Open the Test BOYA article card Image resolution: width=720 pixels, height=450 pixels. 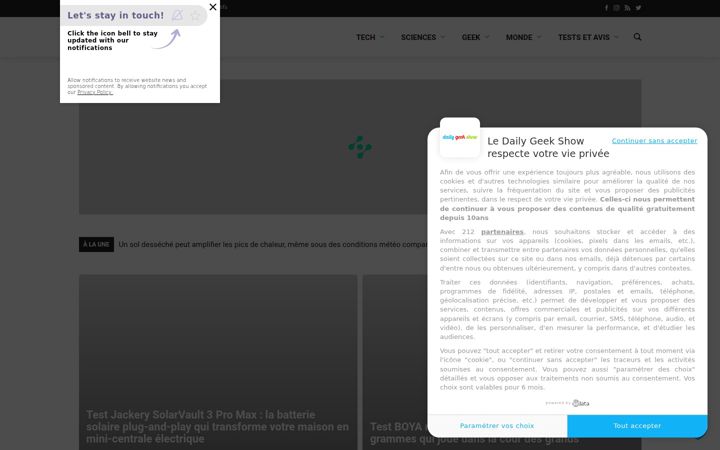point(395,363)
